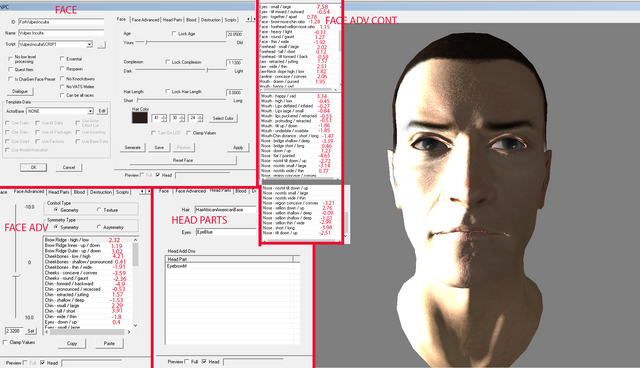Click Save below the hair color
Image resolution: width=640 pixels, height=368 pixels.
[x=159, y=147]
